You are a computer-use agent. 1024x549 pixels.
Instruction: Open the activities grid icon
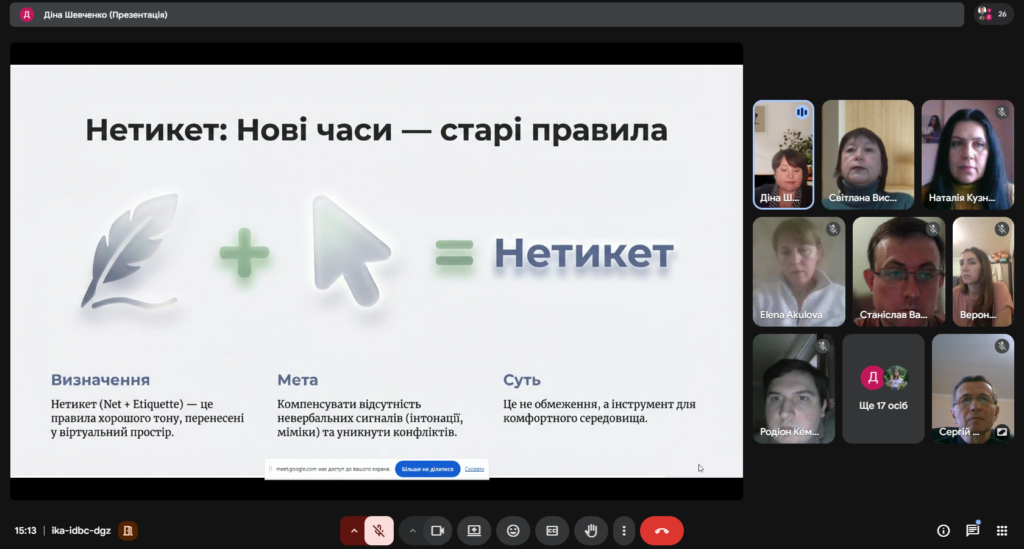coord(1001,530)
